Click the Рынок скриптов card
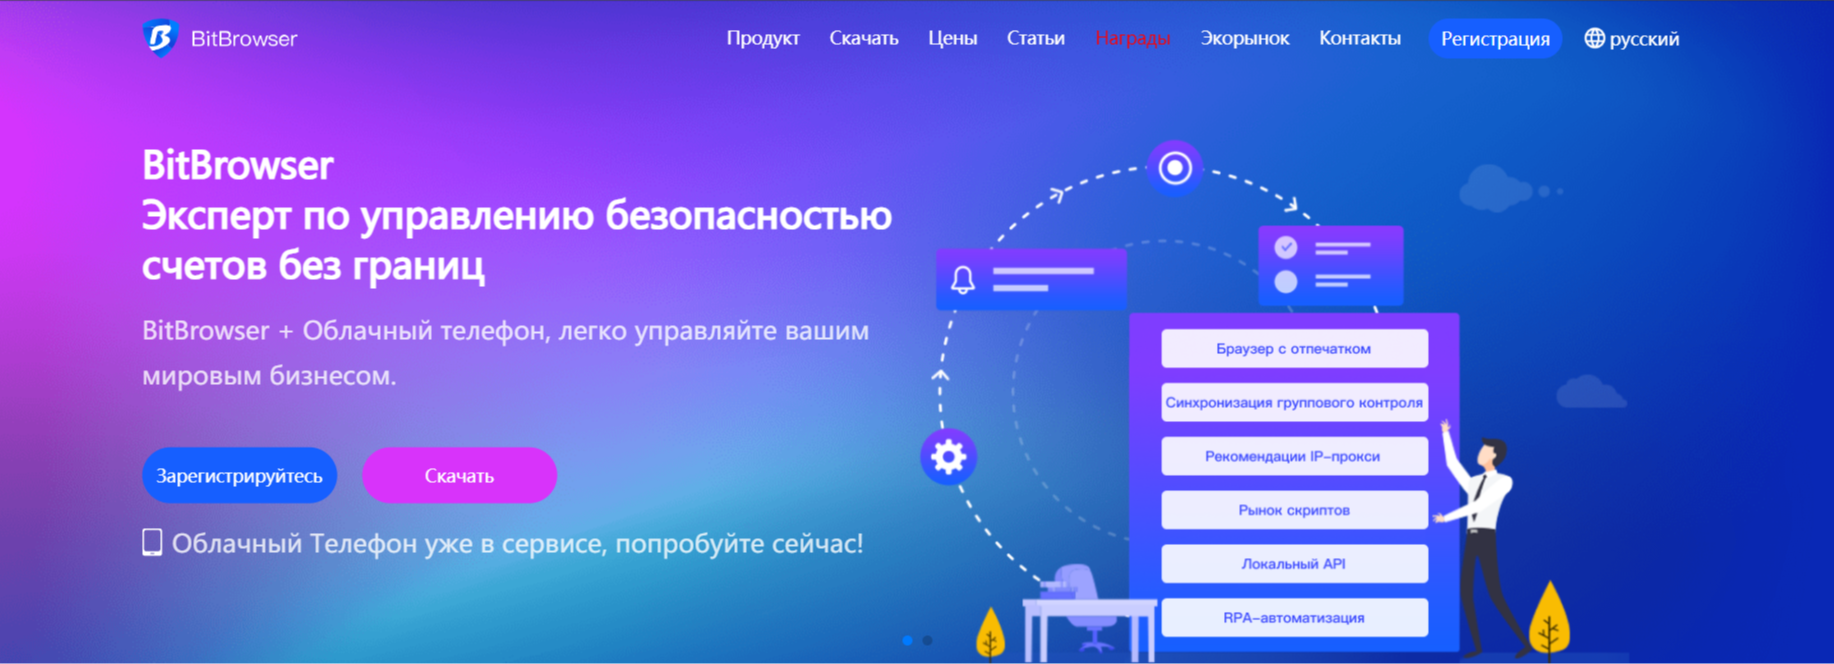The width and height of the screenshot is (1834, 664). point(1294,510)
